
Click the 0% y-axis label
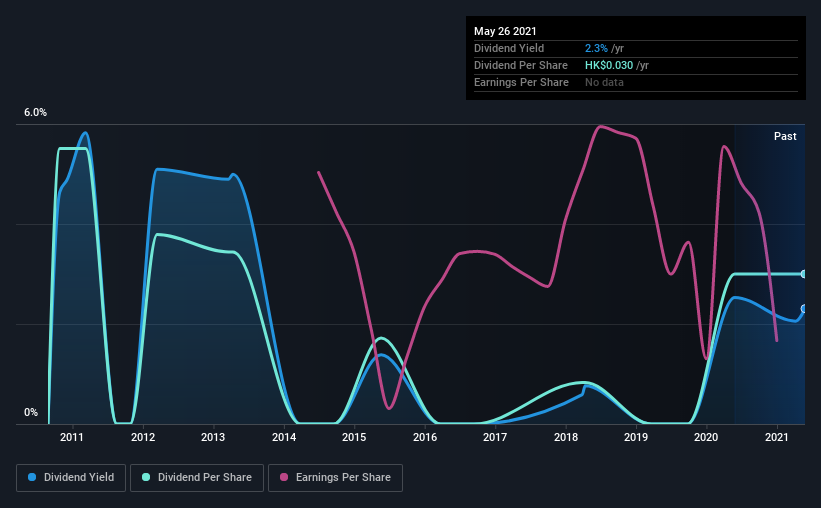point(31,413)
